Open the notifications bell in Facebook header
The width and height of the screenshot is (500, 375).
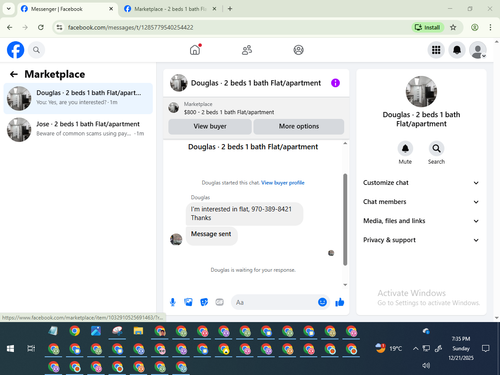click(457, 50)
